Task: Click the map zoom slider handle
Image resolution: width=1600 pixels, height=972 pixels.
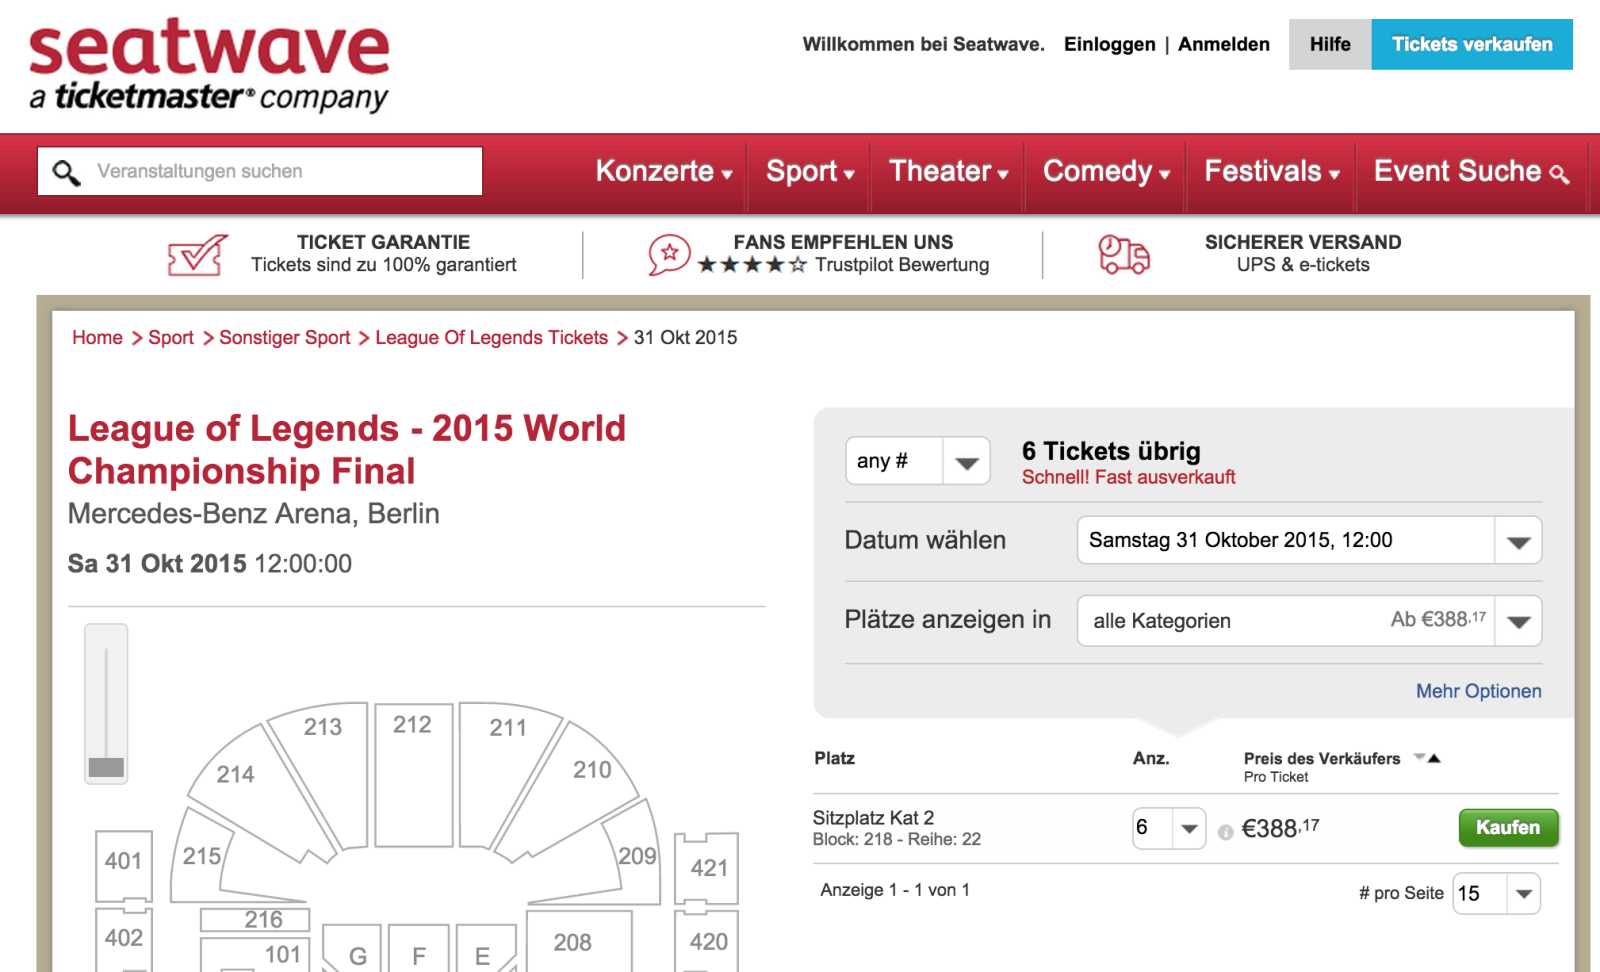Action: (x=106, y=767)
